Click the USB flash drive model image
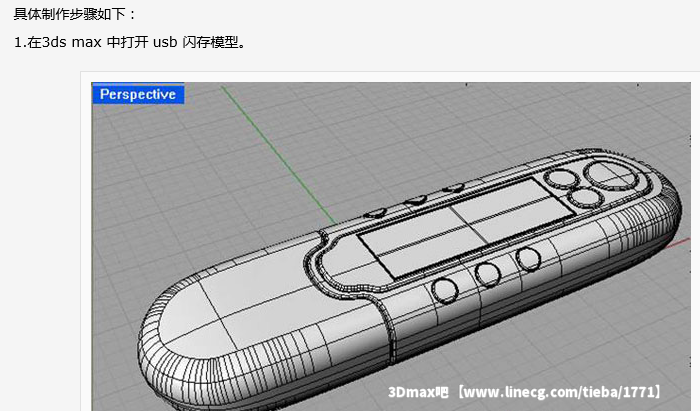The height and width of the screenshot is (411, 700). (391, 246)
